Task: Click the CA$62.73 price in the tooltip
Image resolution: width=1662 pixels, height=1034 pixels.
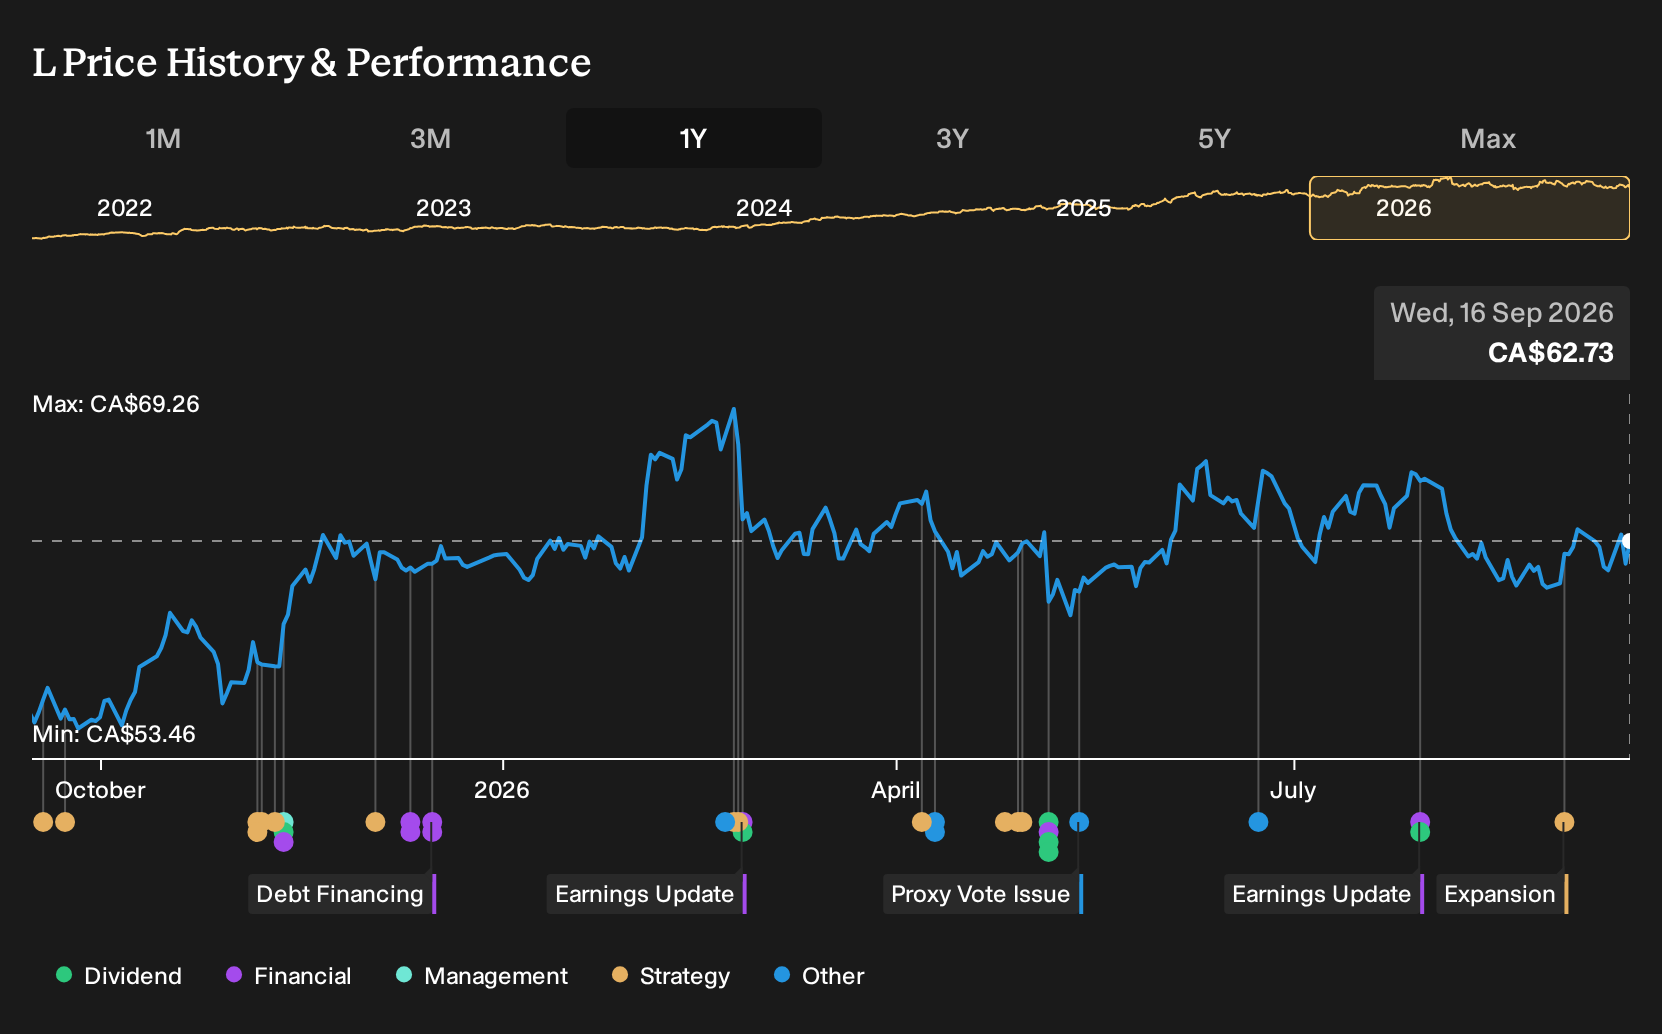Action: 1550,353
